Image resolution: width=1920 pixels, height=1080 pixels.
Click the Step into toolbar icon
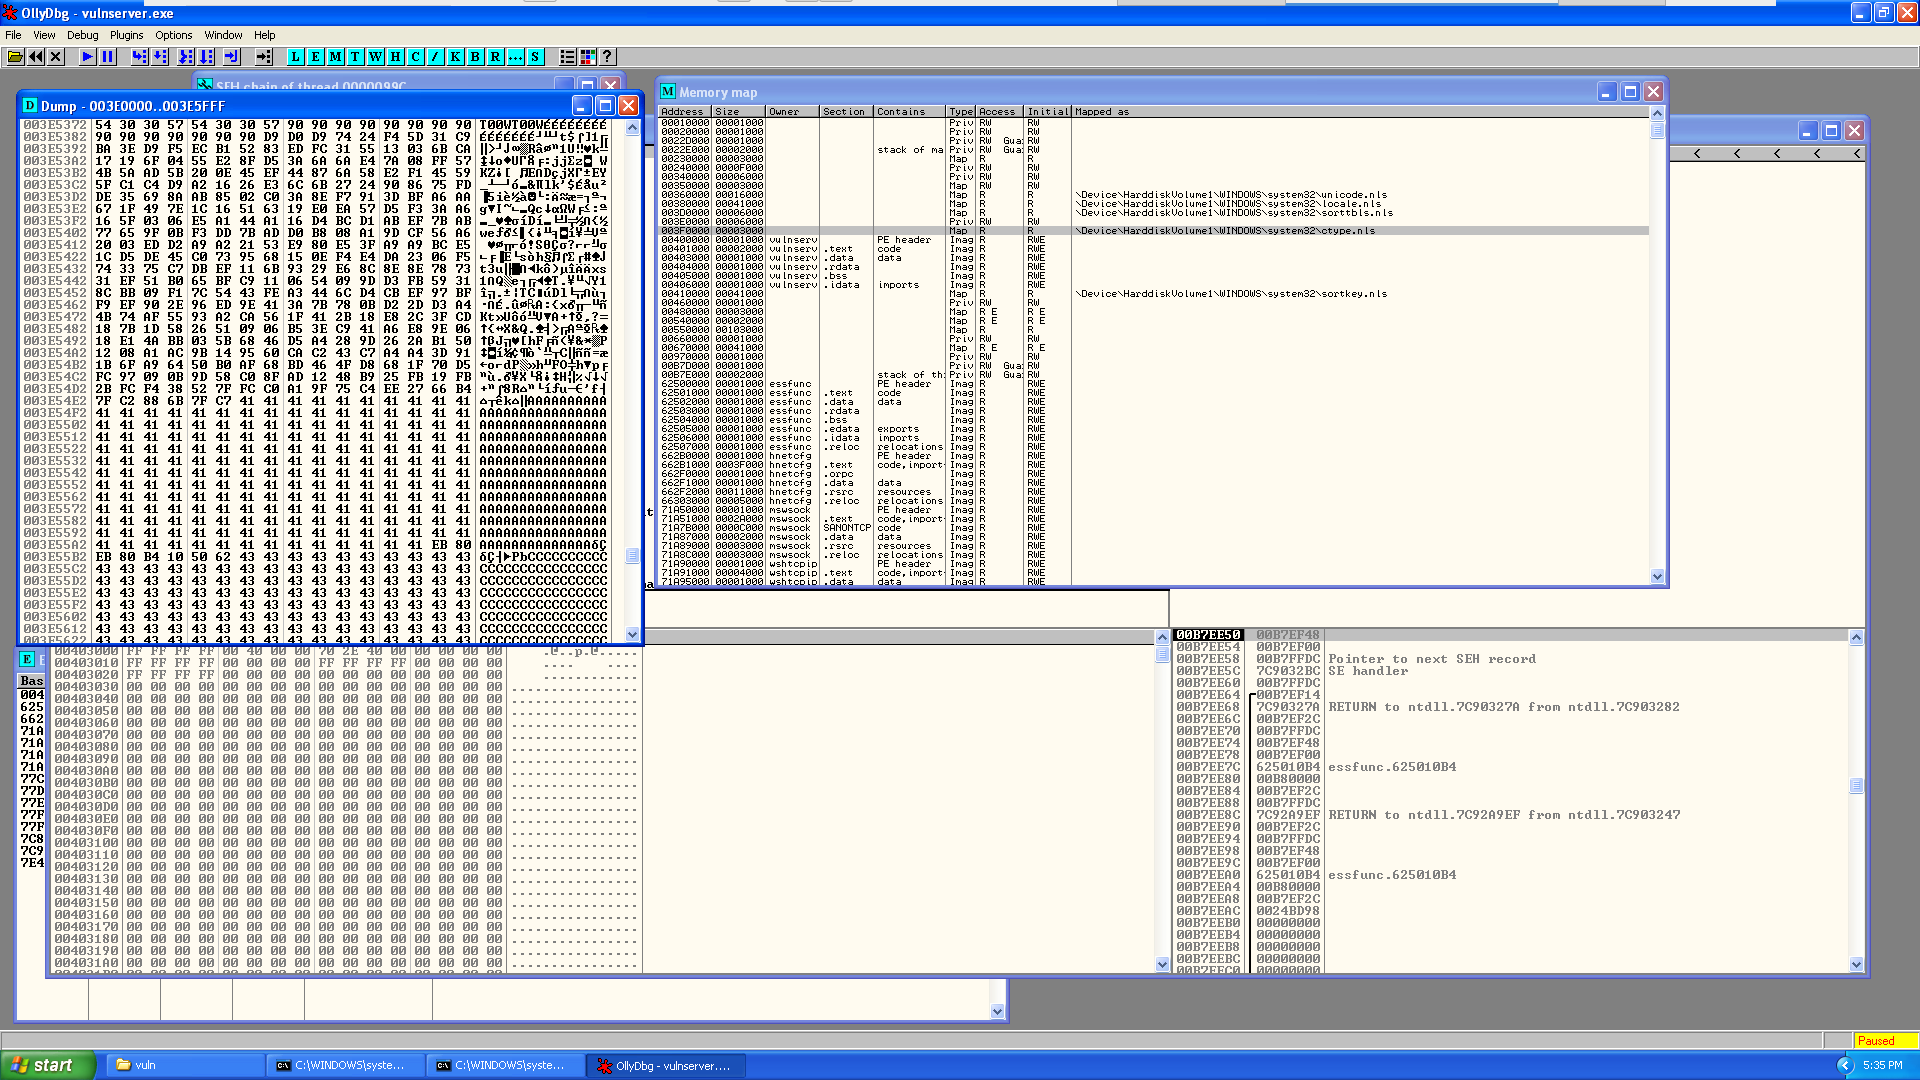click(139, 57)
